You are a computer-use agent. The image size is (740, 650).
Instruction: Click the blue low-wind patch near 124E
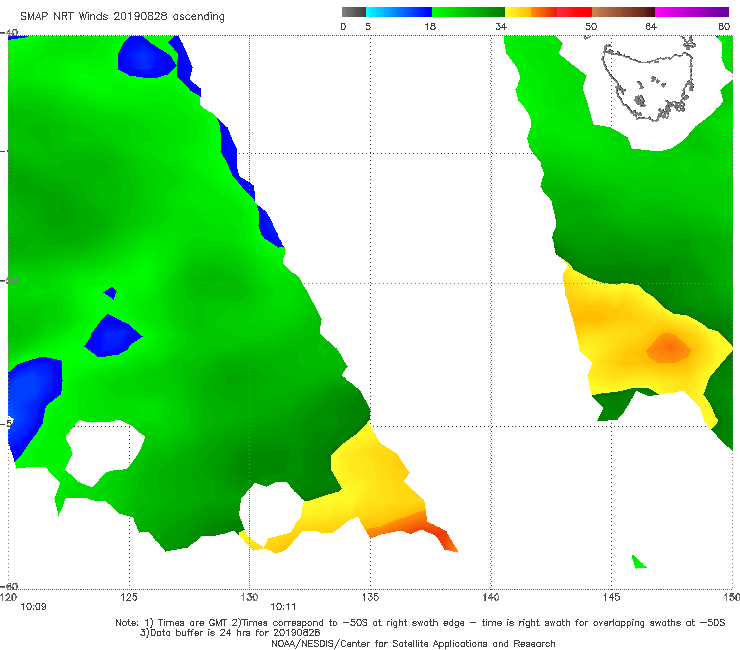(112, 336)
